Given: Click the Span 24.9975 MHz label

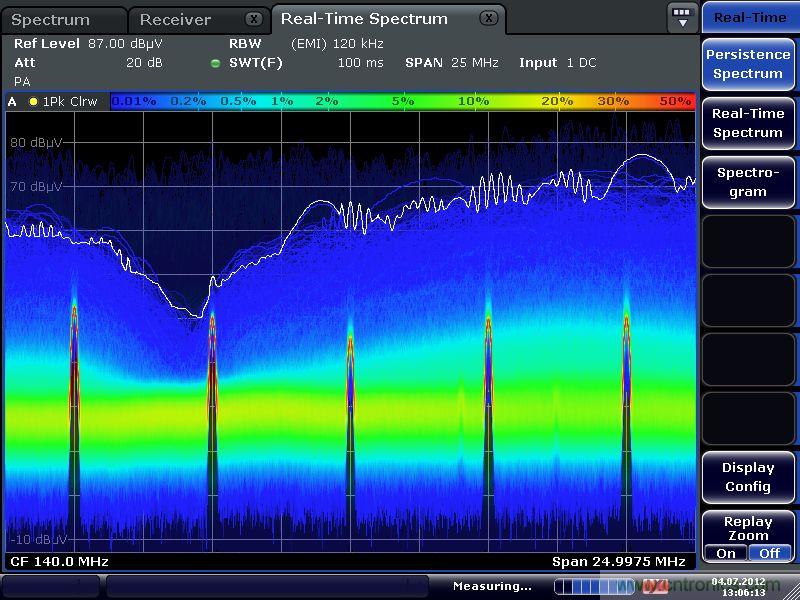Looking at the screenshot, I should pos(618,561).
